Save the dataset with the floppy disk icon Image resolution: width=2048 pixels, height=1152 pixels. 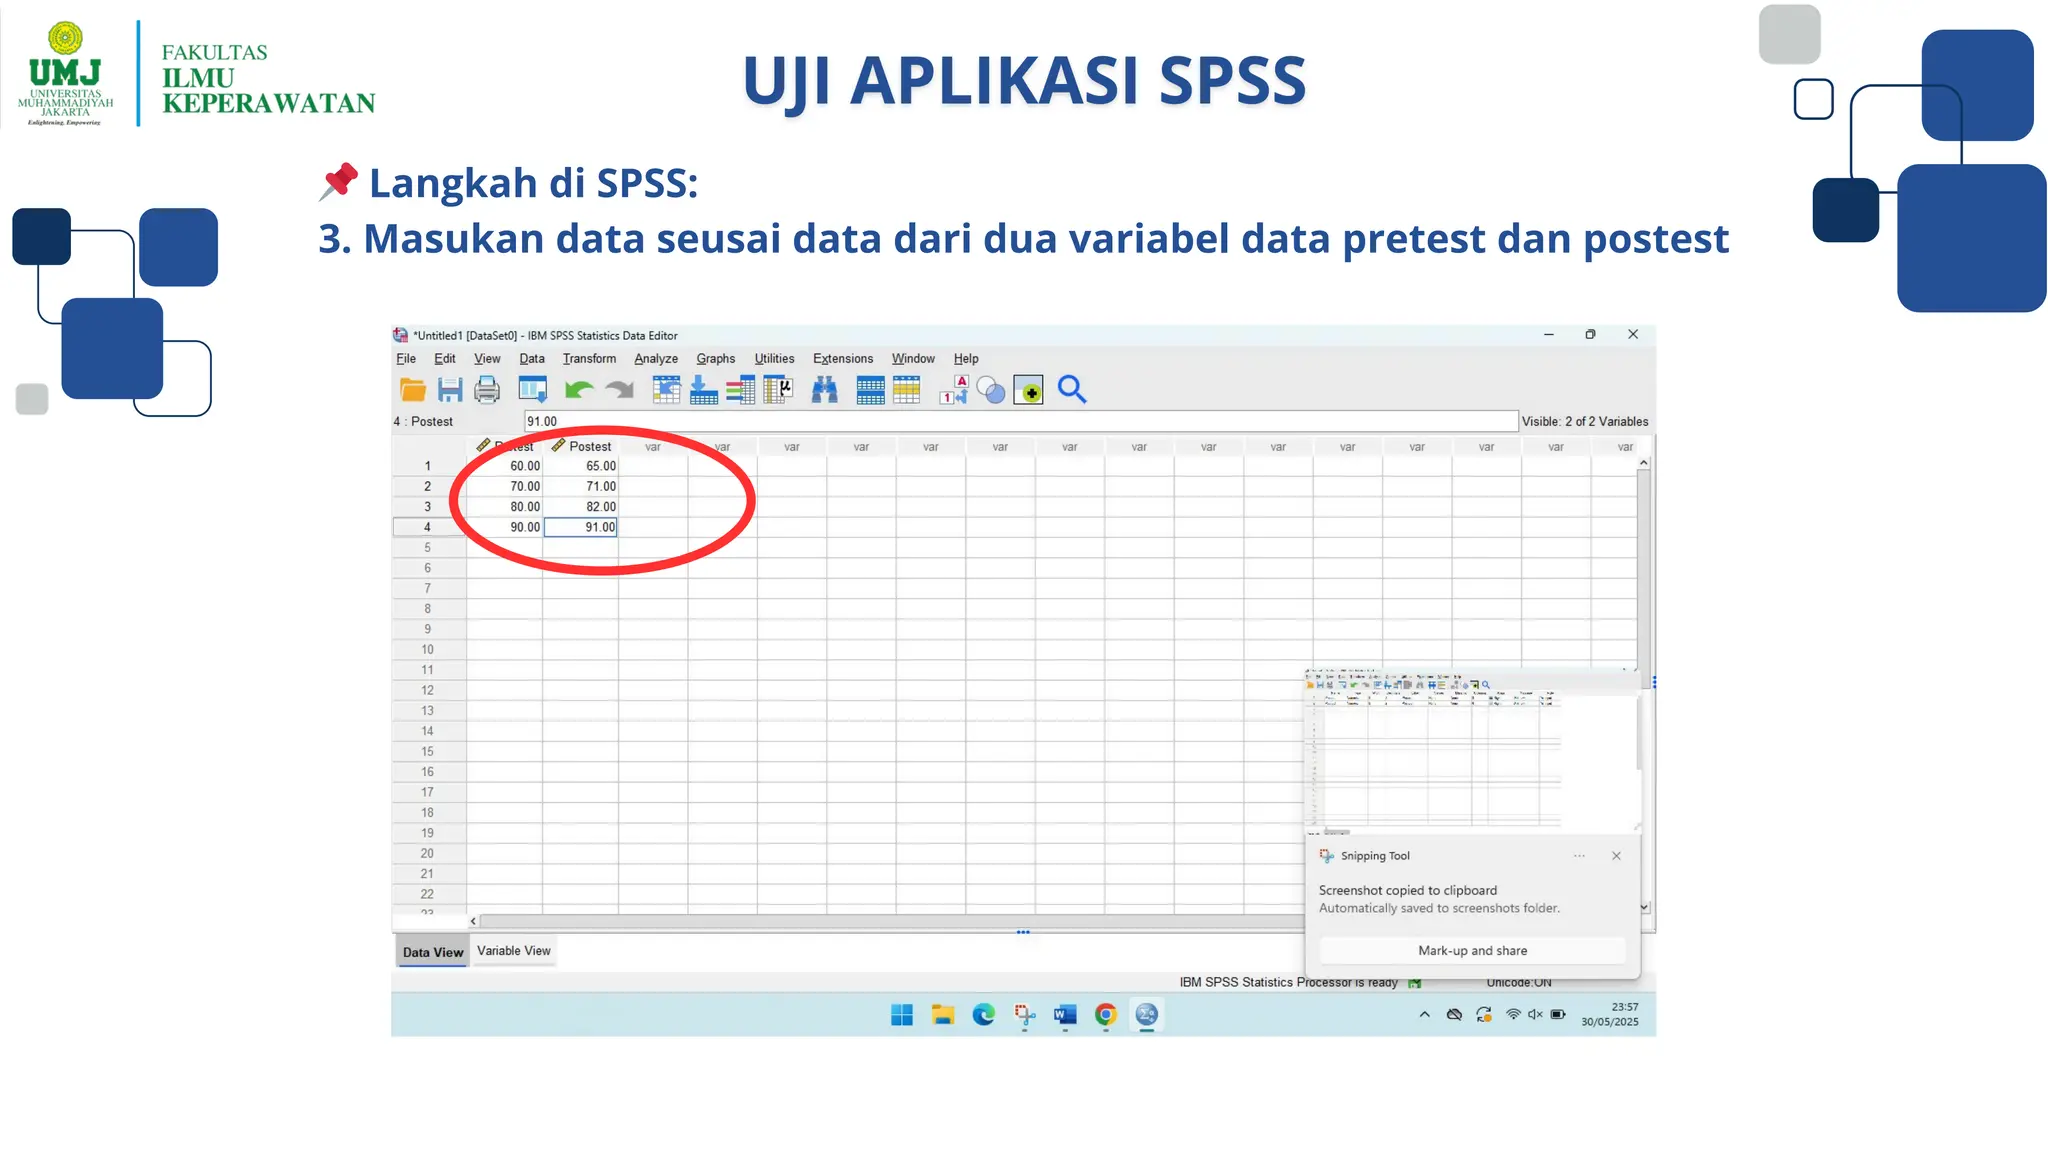click(450, 390)
